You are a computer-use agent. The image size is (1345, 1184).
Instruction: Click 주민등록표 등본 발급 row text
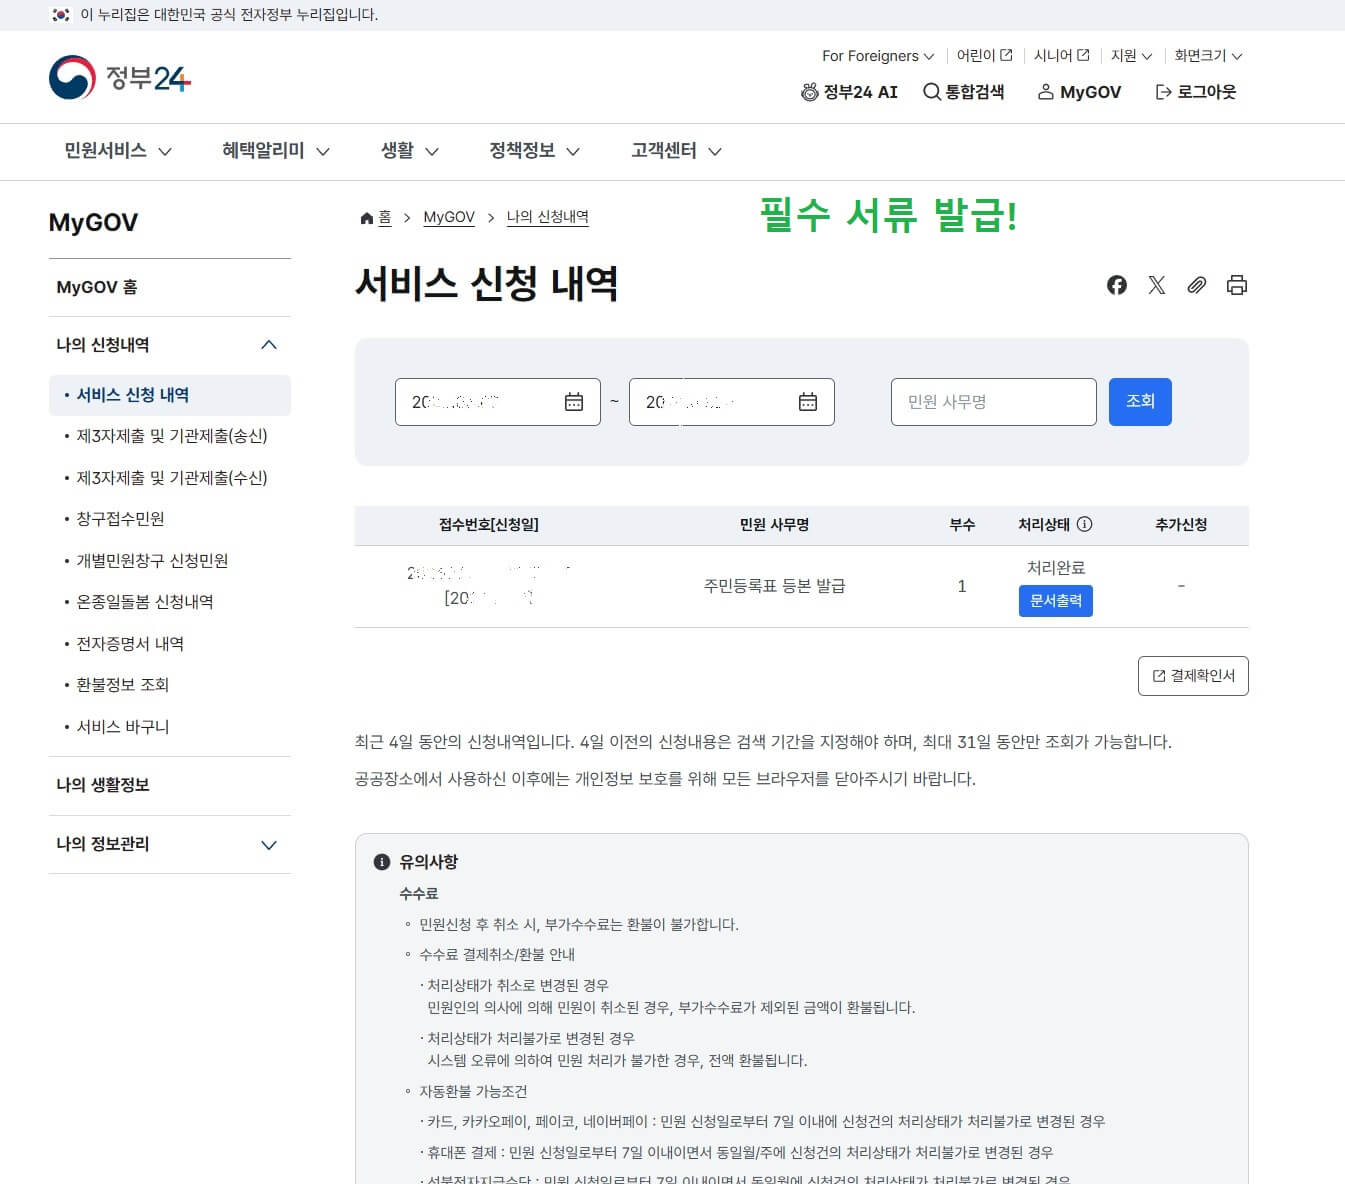point(774,586)
